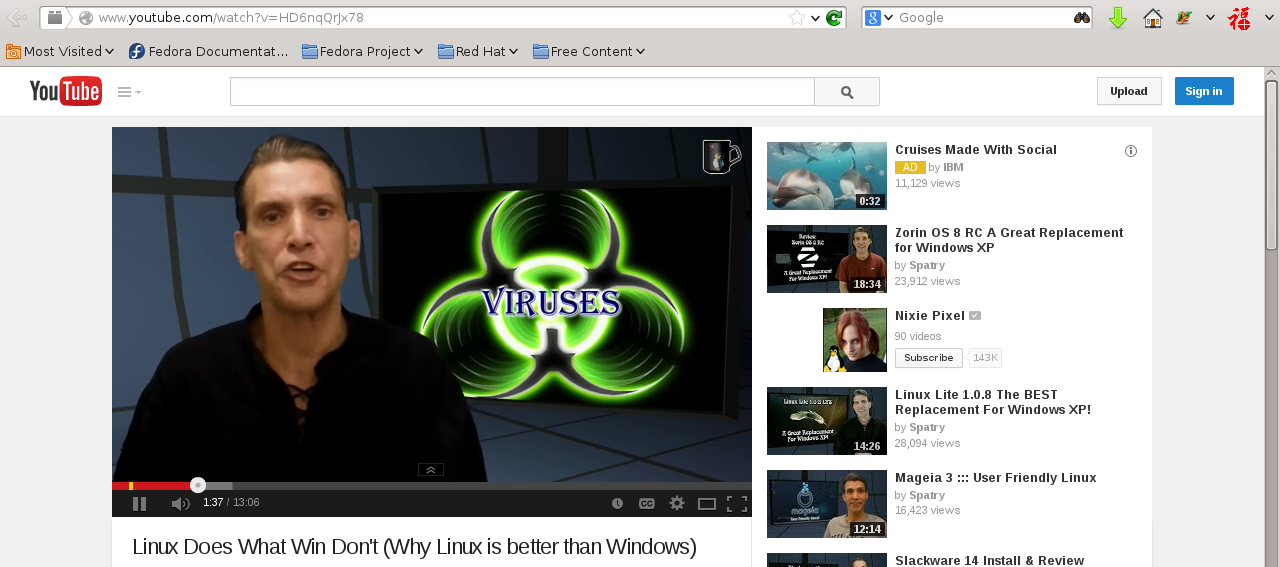Click IBM advertiser name under Cruises ad
The height and width of the screenshot is (567, 1280).
click(x=953, y=167)
